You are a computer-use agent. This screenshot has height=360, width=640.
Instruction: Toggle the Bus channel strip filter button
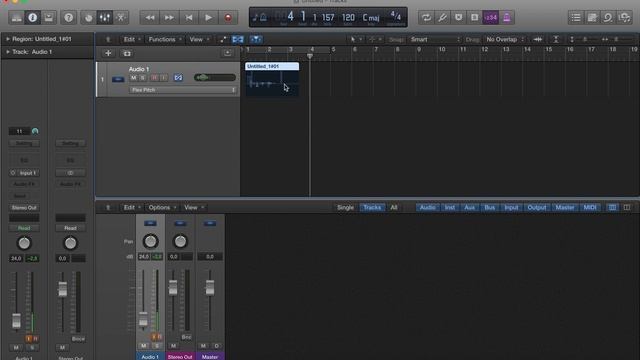pos(489,207)
